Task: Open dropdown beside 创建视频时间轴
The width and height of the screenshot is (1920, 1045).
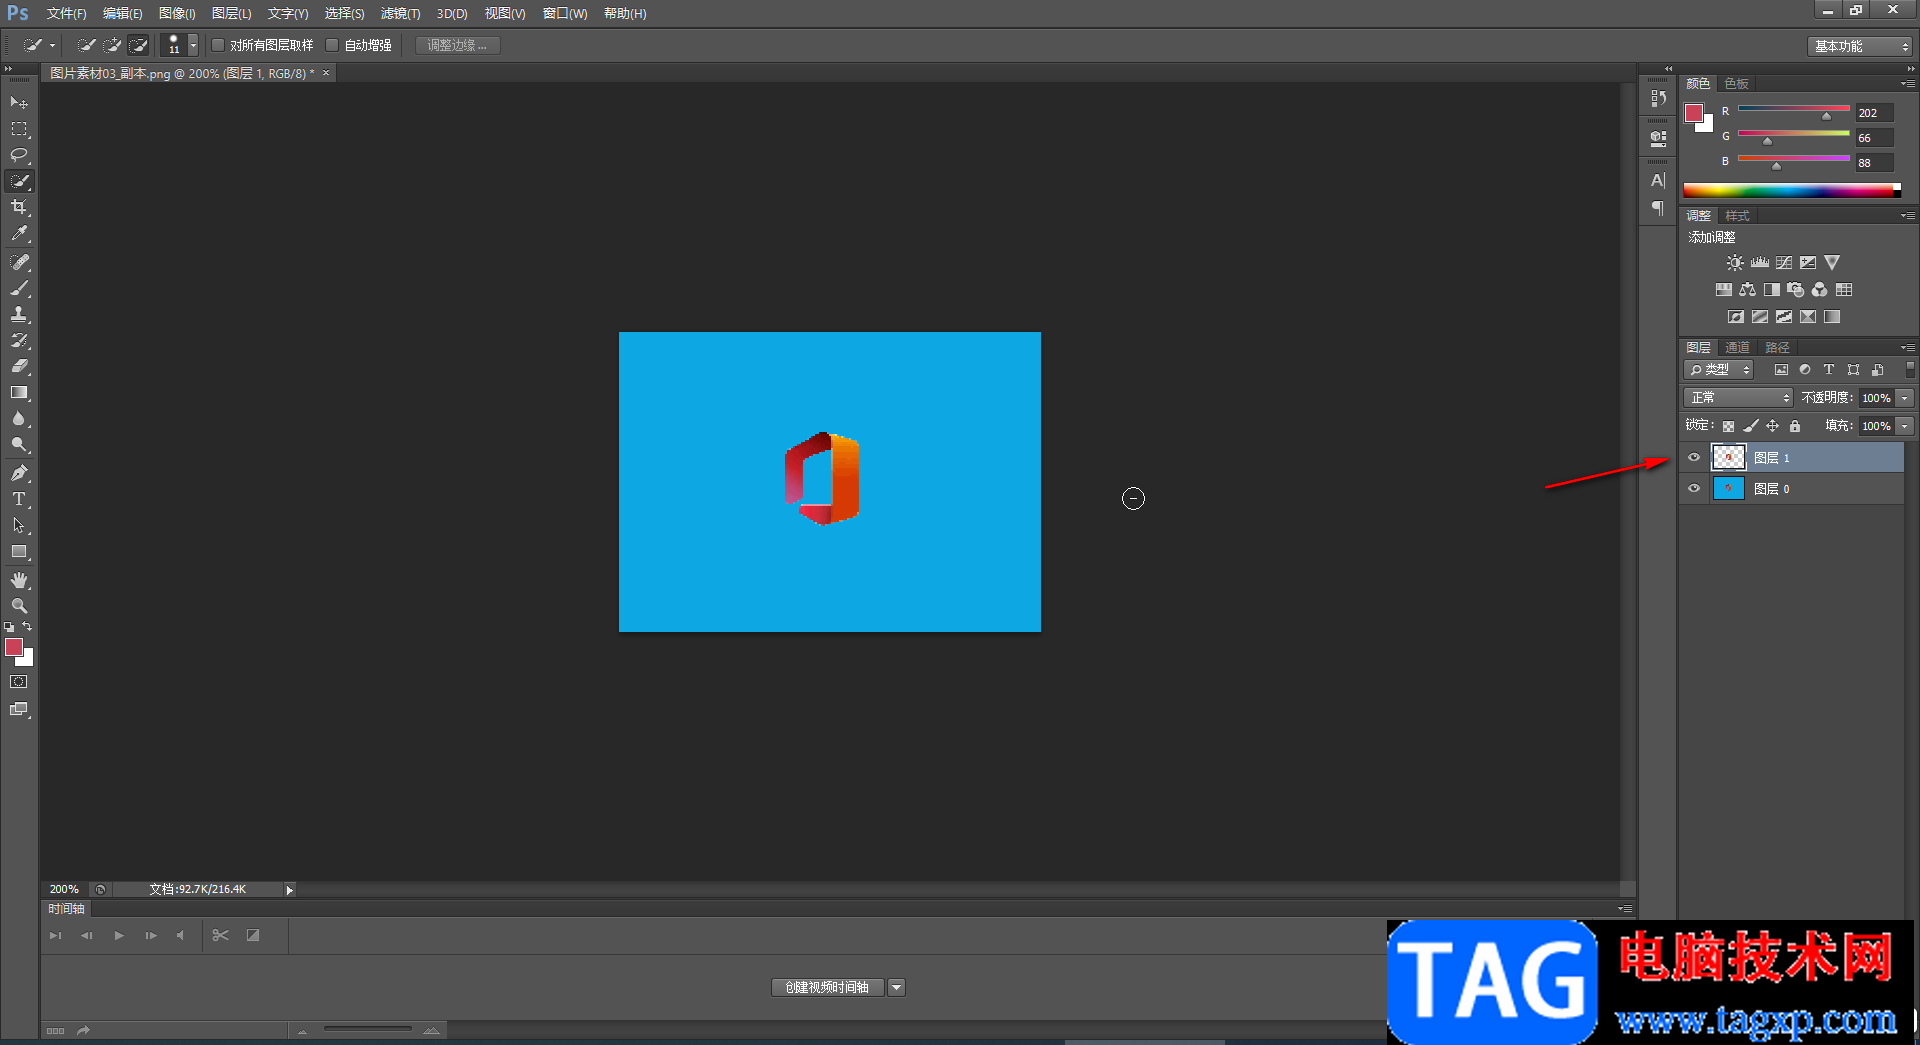Action: [x=897, y=988]
